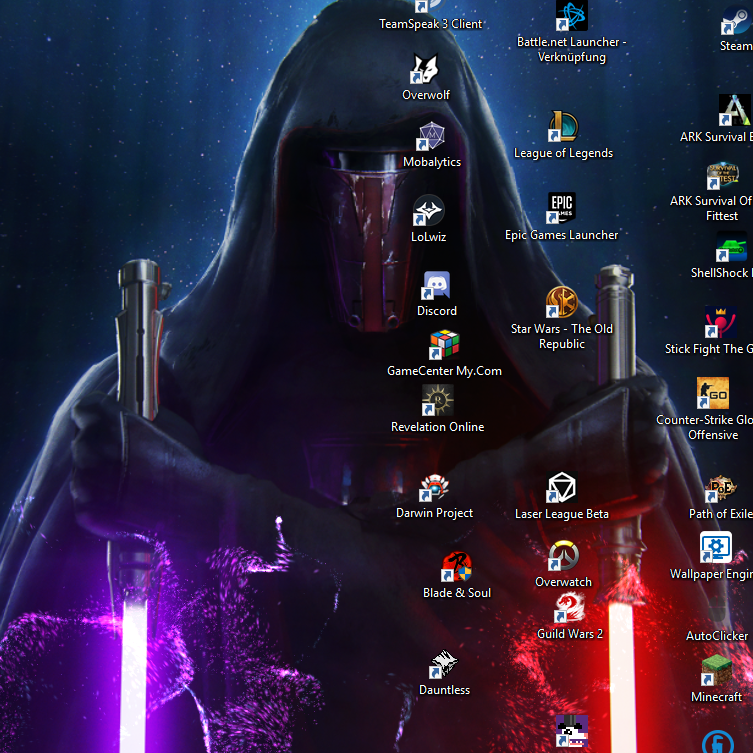The image size is (753, 753).
Task: Click the LoLwiz desktop icon
Action: pos(428,210)
